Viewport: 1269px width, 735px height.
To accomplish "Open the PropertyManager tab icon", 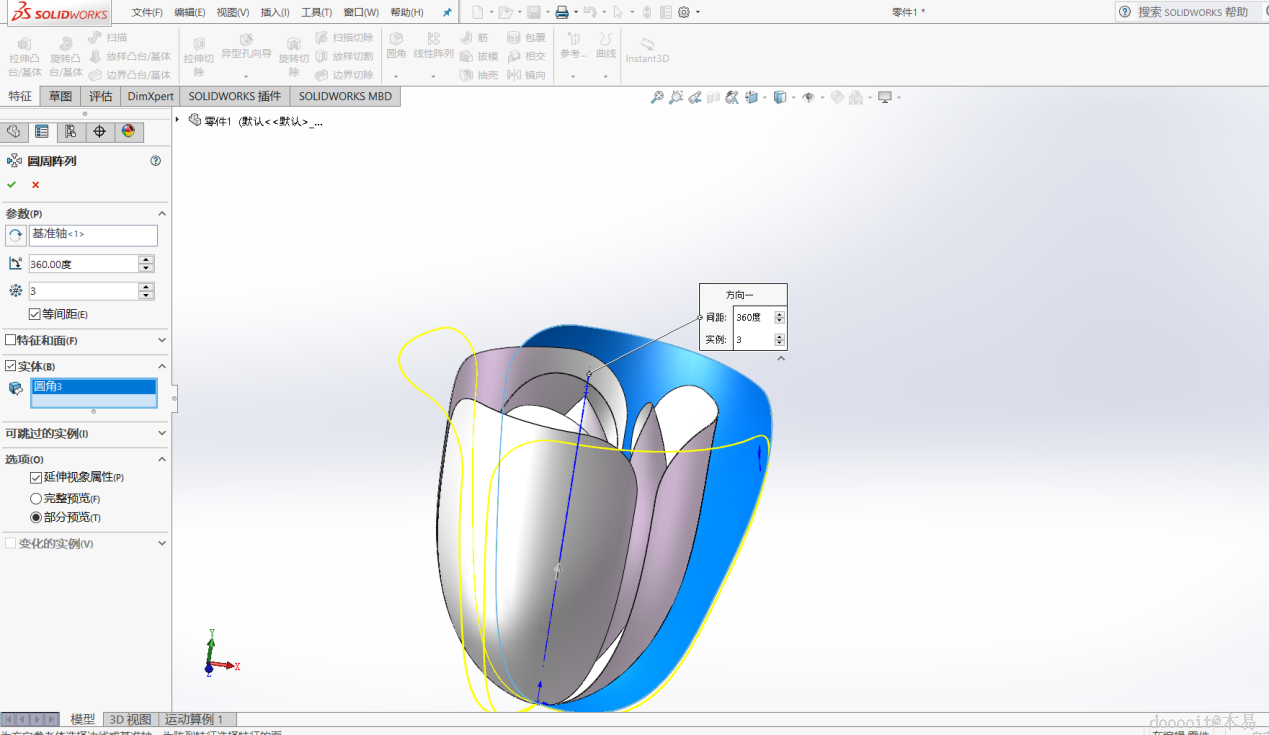I will [42, 132].
